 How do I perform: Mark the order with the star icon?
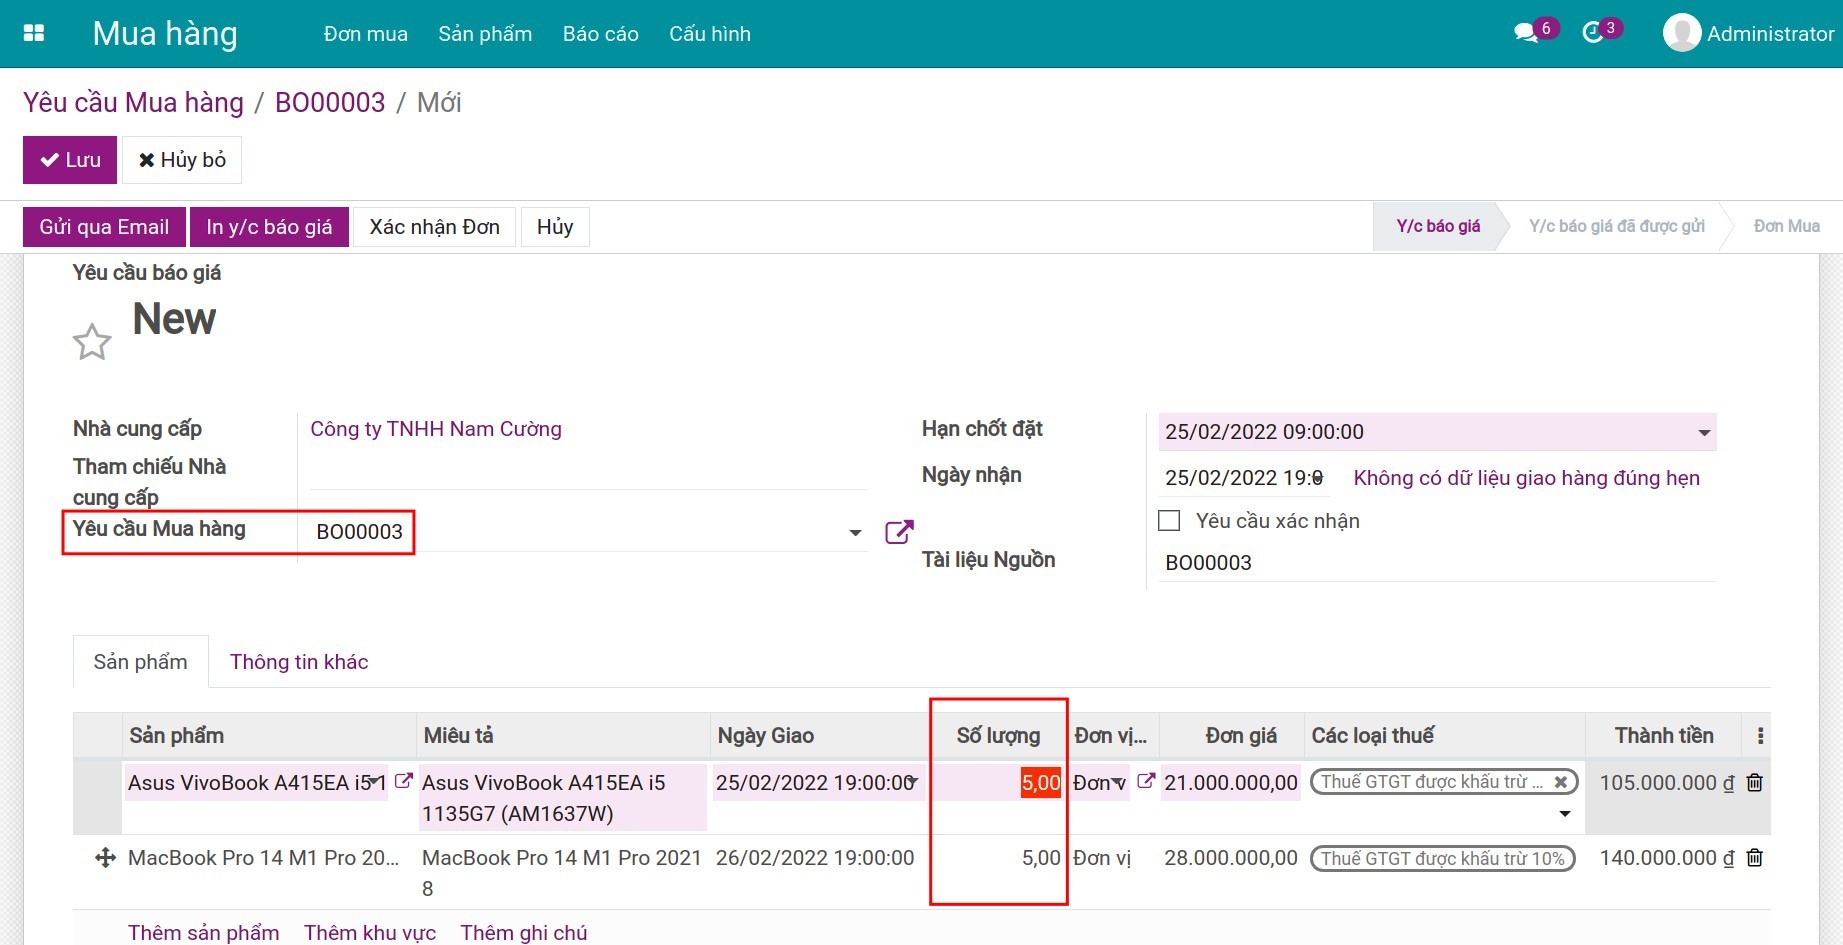point(92,342)
